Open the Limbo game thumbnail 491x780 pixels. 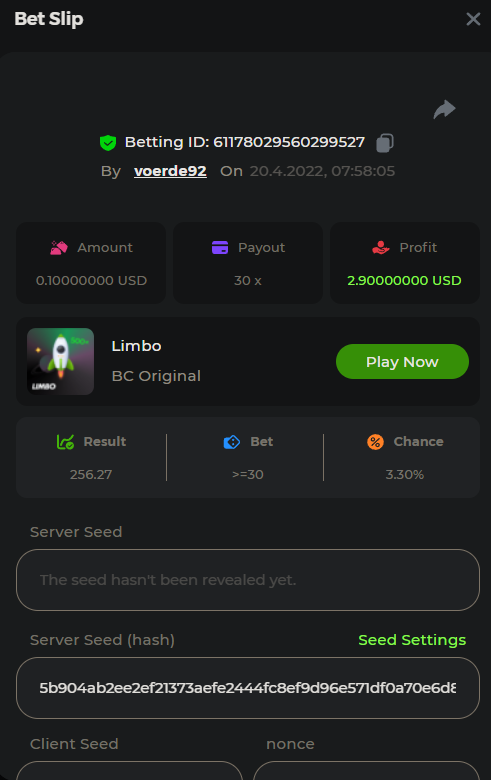(60, 361)
